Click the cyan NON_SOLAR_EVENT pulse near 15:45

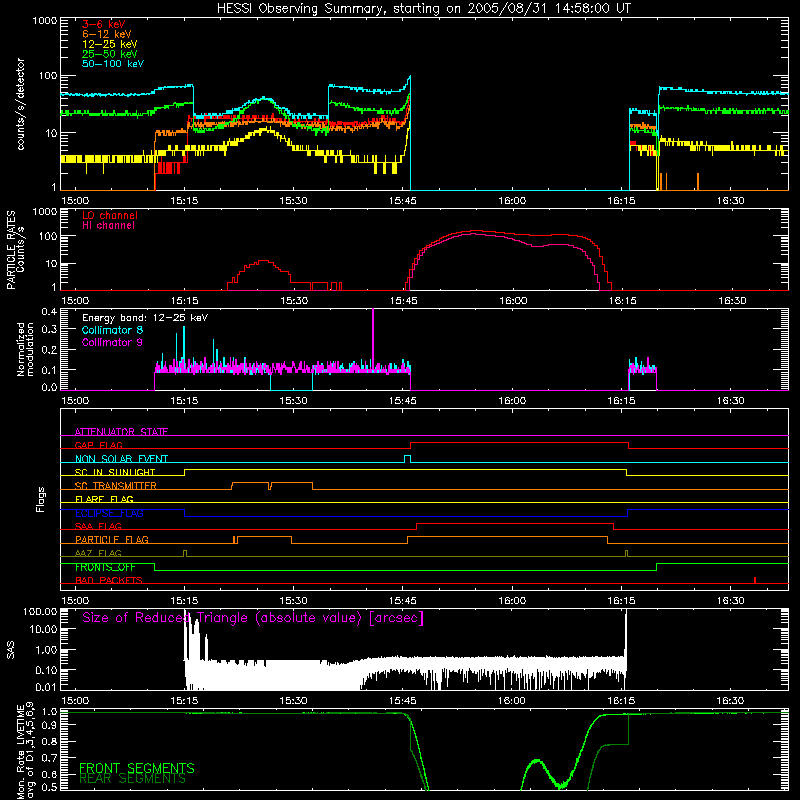click(407, 459)
